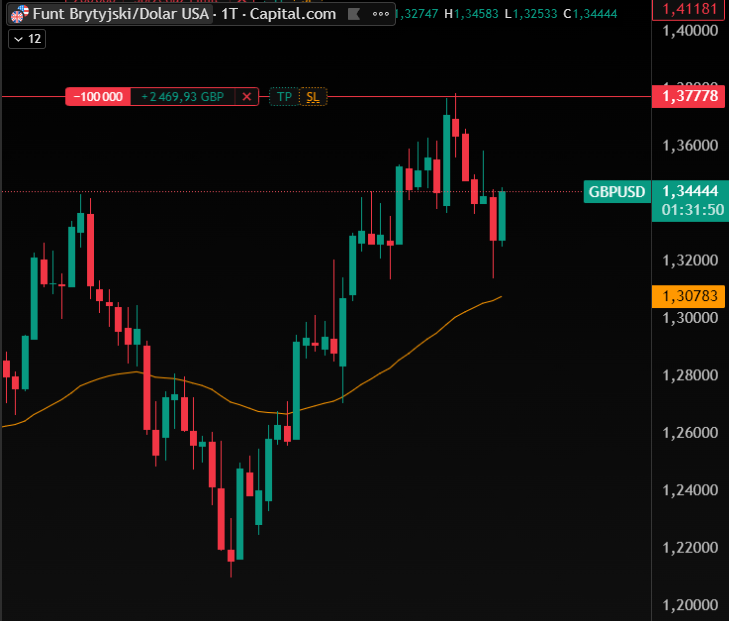Open the Funt Brytyjski/Dolar USA symbol title
729x621 pixels.
coord(121,14)
